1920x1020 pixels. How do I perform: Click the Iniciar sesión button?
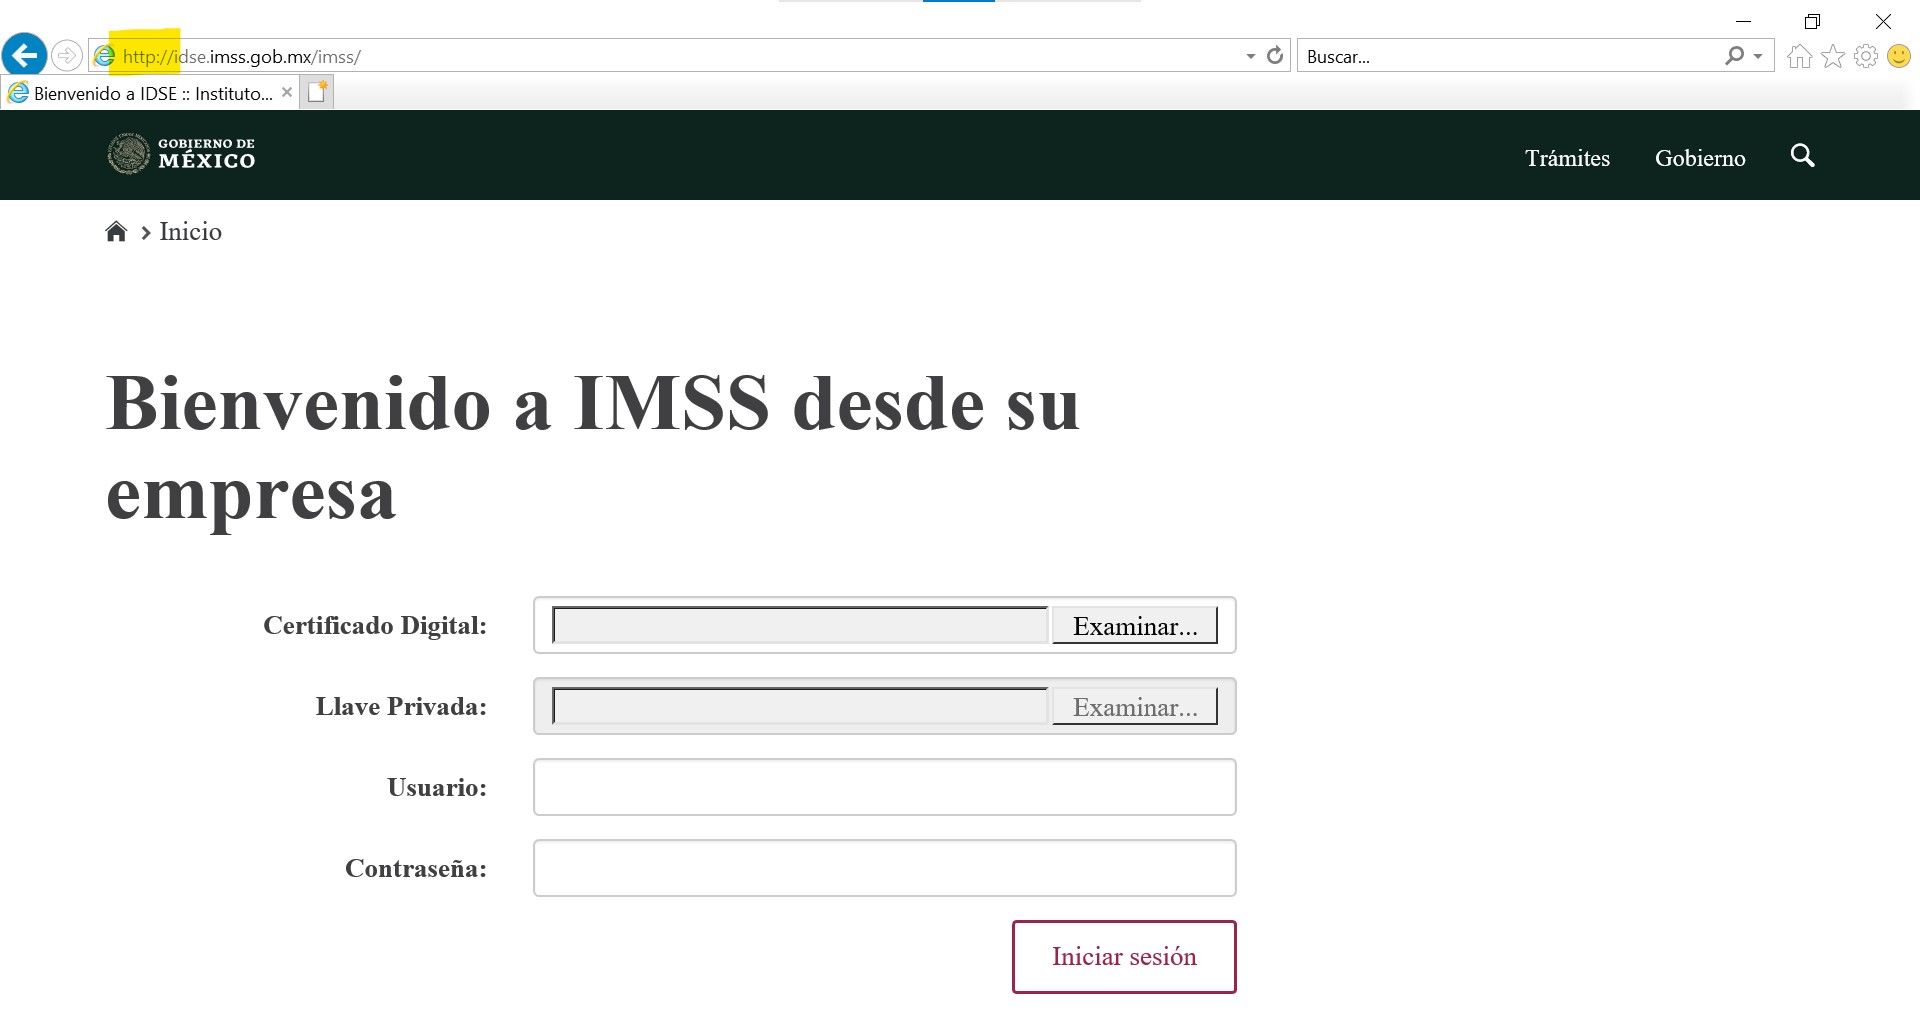(1124, 957)
